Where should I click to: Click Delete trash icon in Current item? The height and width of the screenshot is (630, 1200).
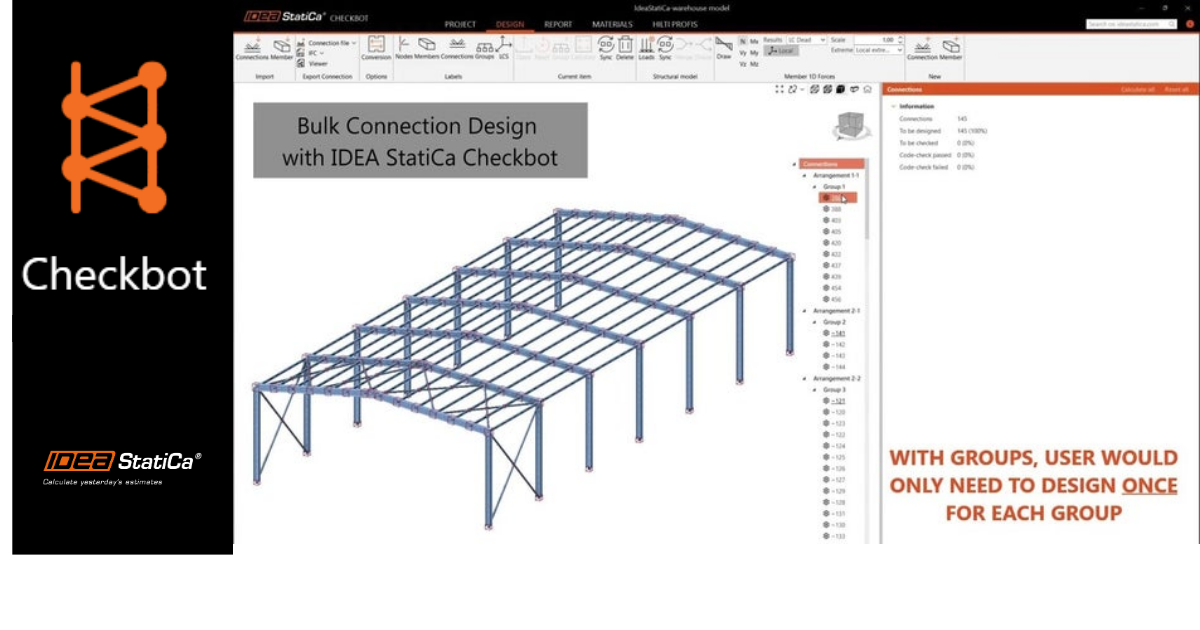coord(625,44)
